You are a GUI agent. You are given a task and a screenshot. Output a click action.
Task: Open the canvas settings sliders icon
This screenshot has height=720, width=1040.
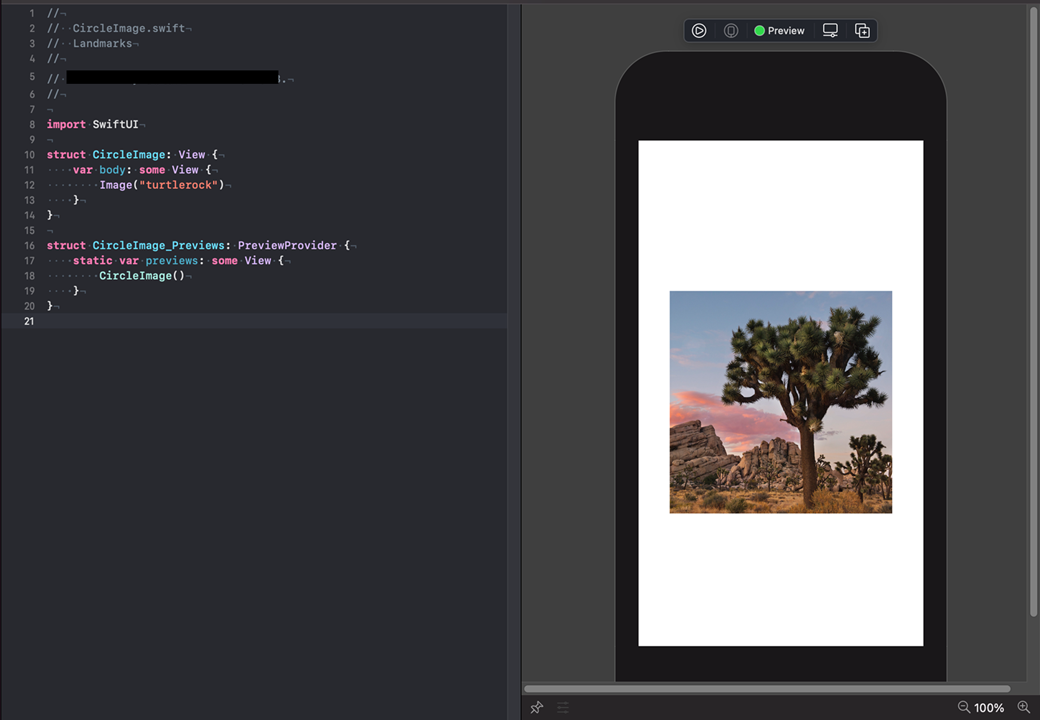562,707
